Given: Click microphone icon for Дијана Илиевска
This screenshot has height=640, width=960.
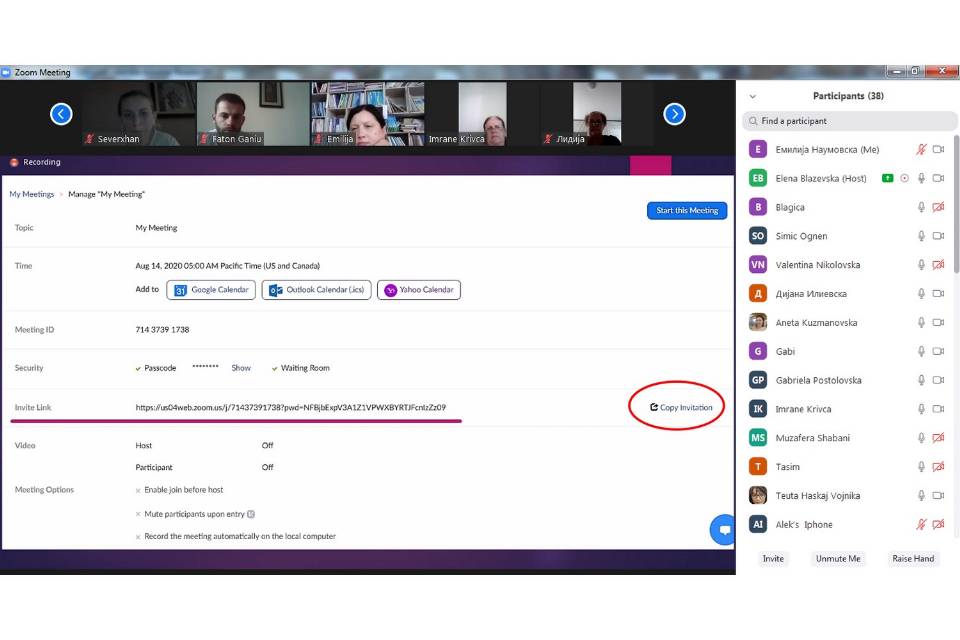Looking at the screenshot, I should (x=921, y=293).
